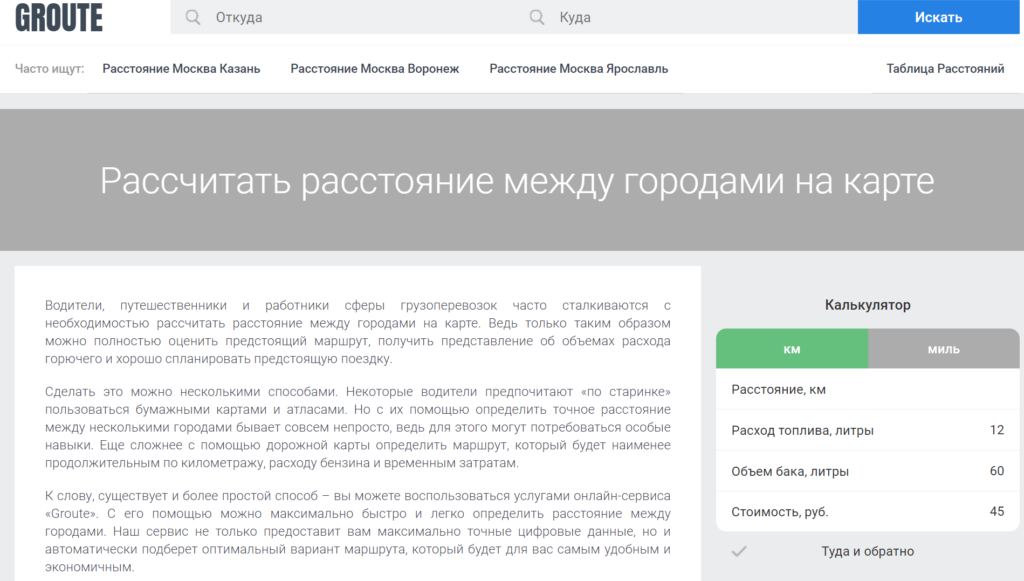Image resolution: width=1024 pixels, height=581 pixels.
Task: Open the Расстояние Москва Ярославль link
Action: coord(578,69)
